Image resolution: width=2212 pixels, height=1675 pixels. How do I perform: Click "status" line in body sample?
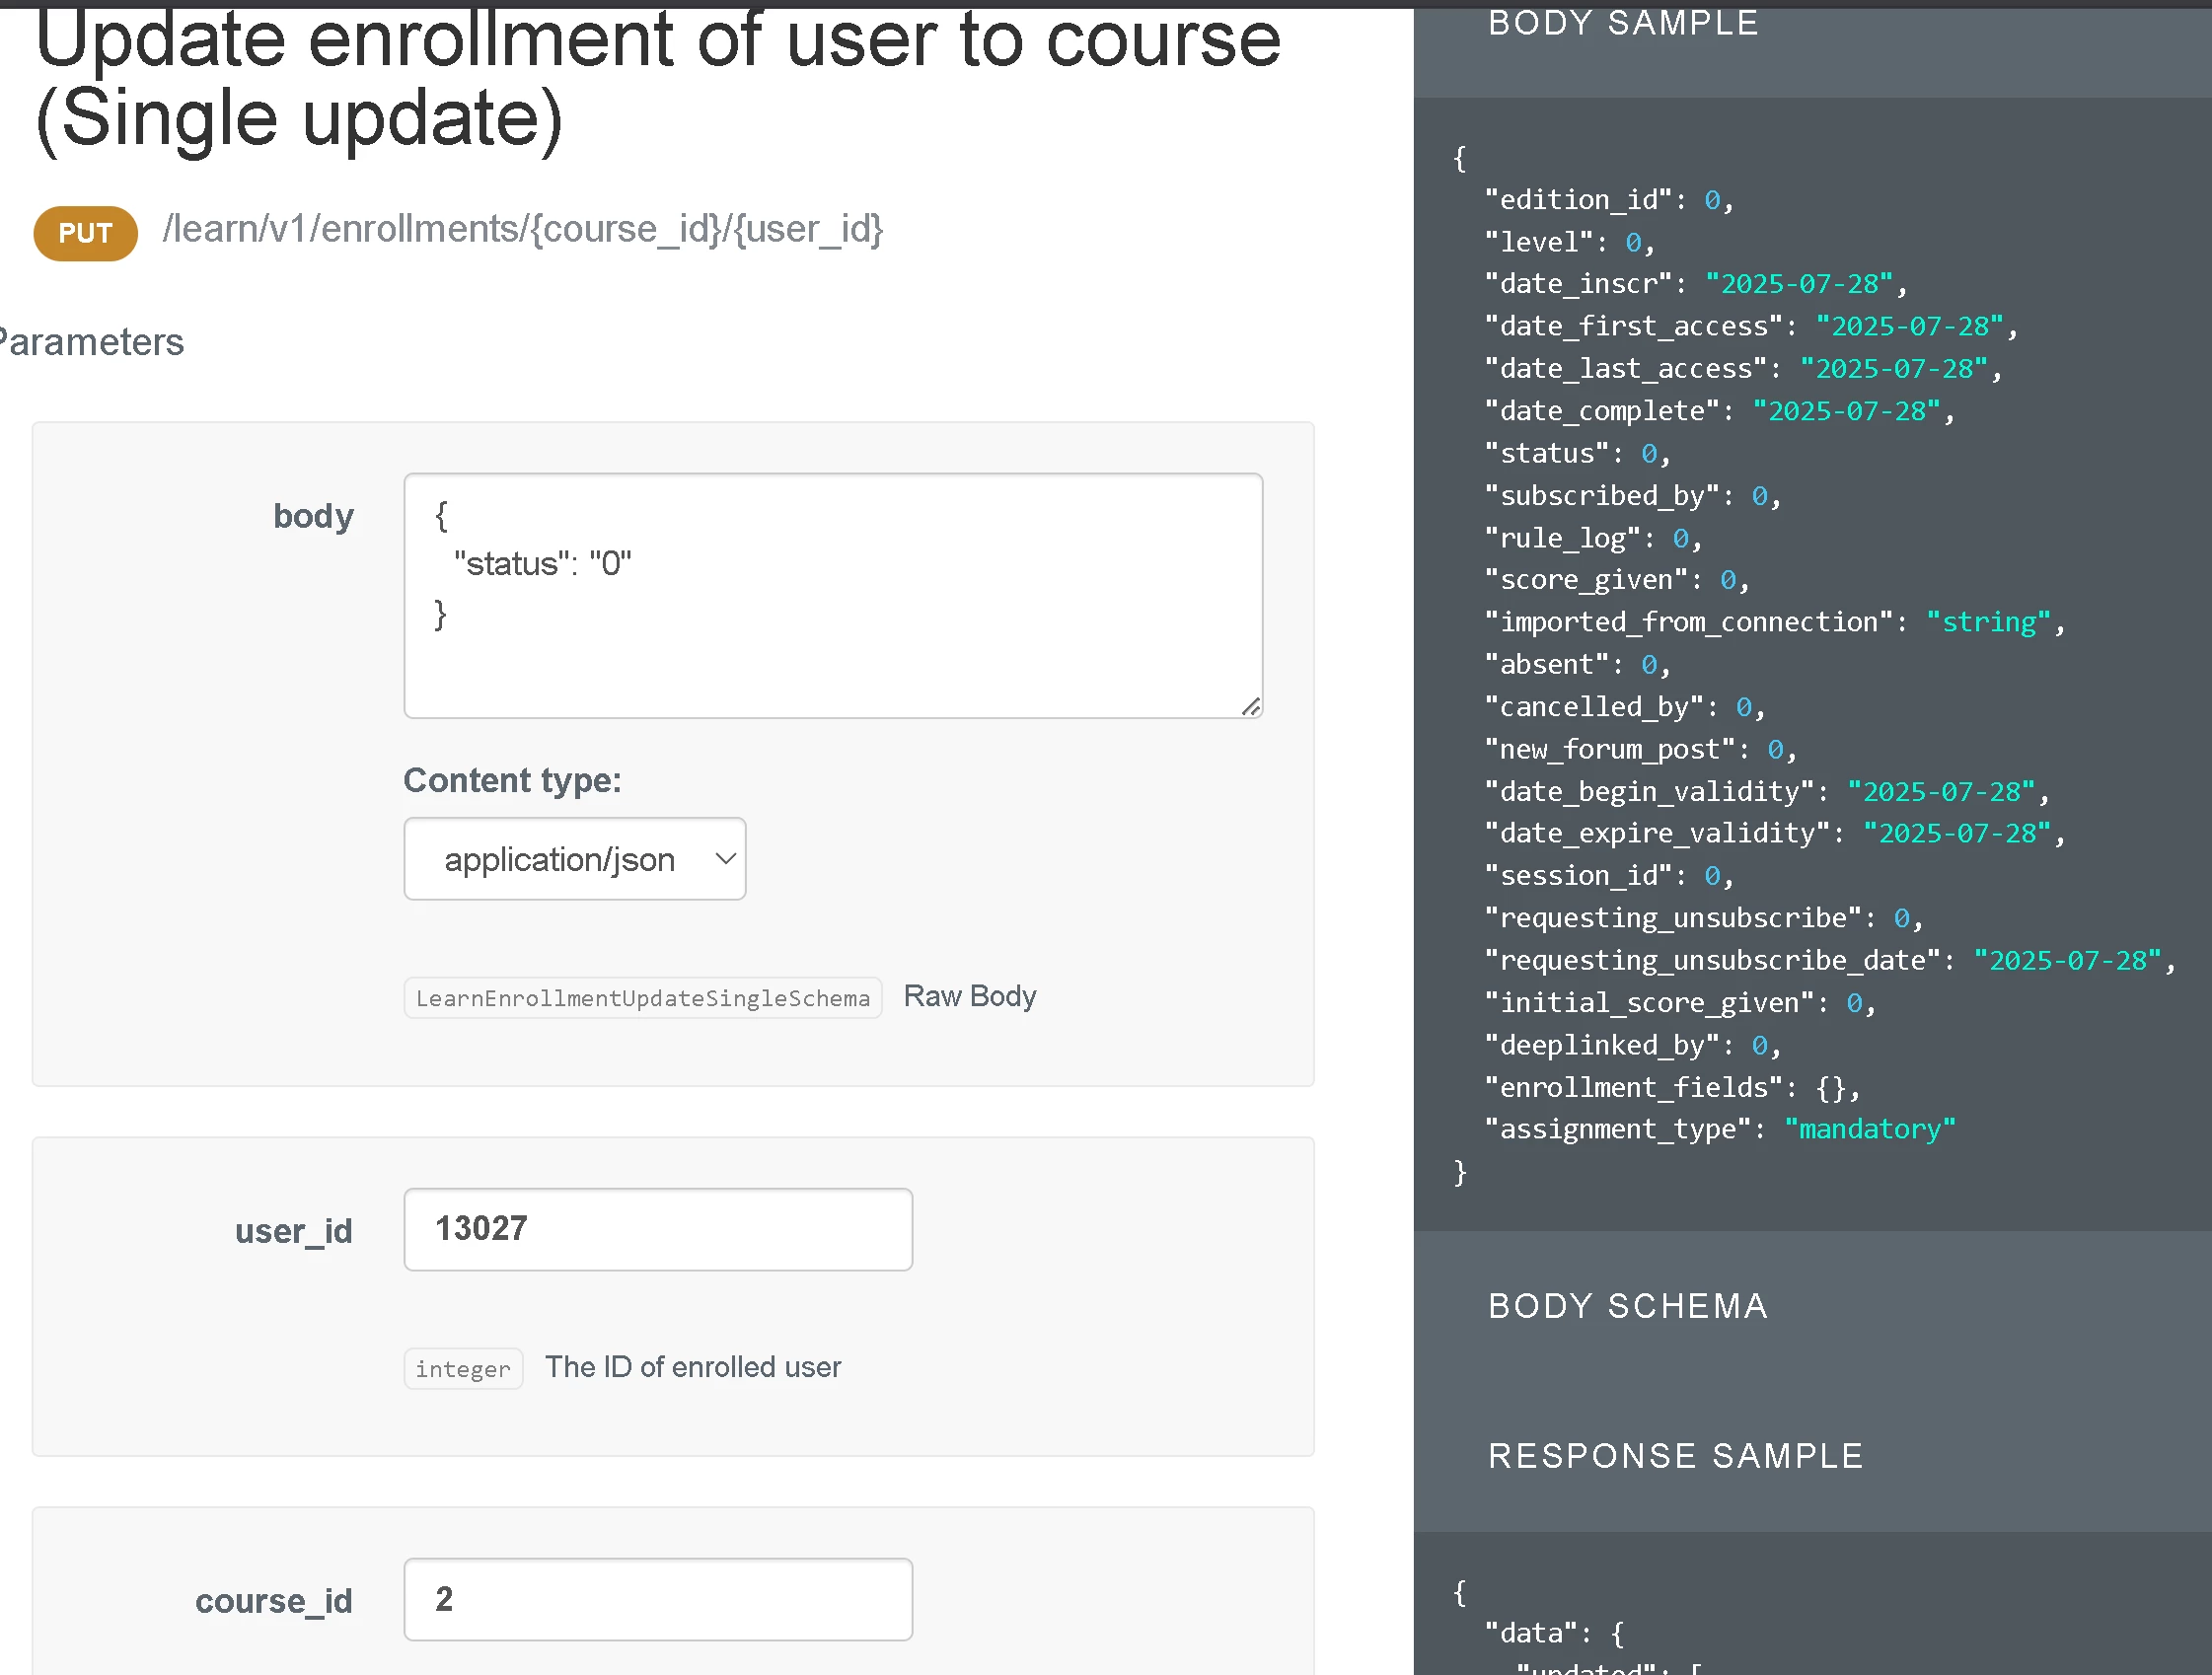pos(1576,454)
